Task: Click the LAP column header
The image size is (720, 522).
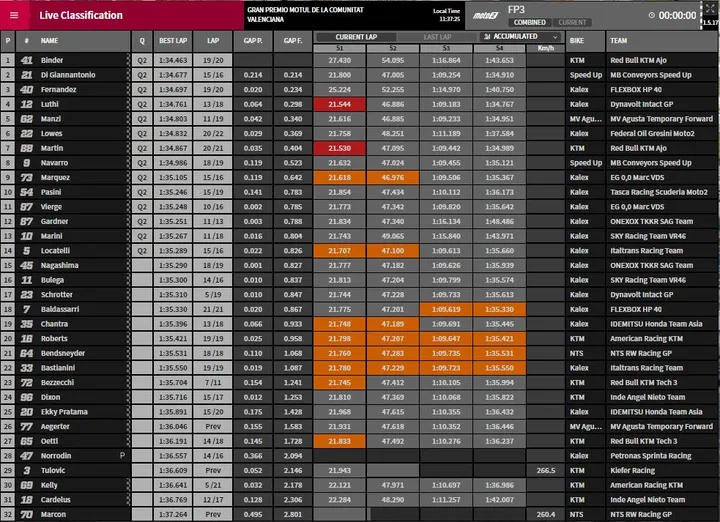Action: tap(213, 41)
